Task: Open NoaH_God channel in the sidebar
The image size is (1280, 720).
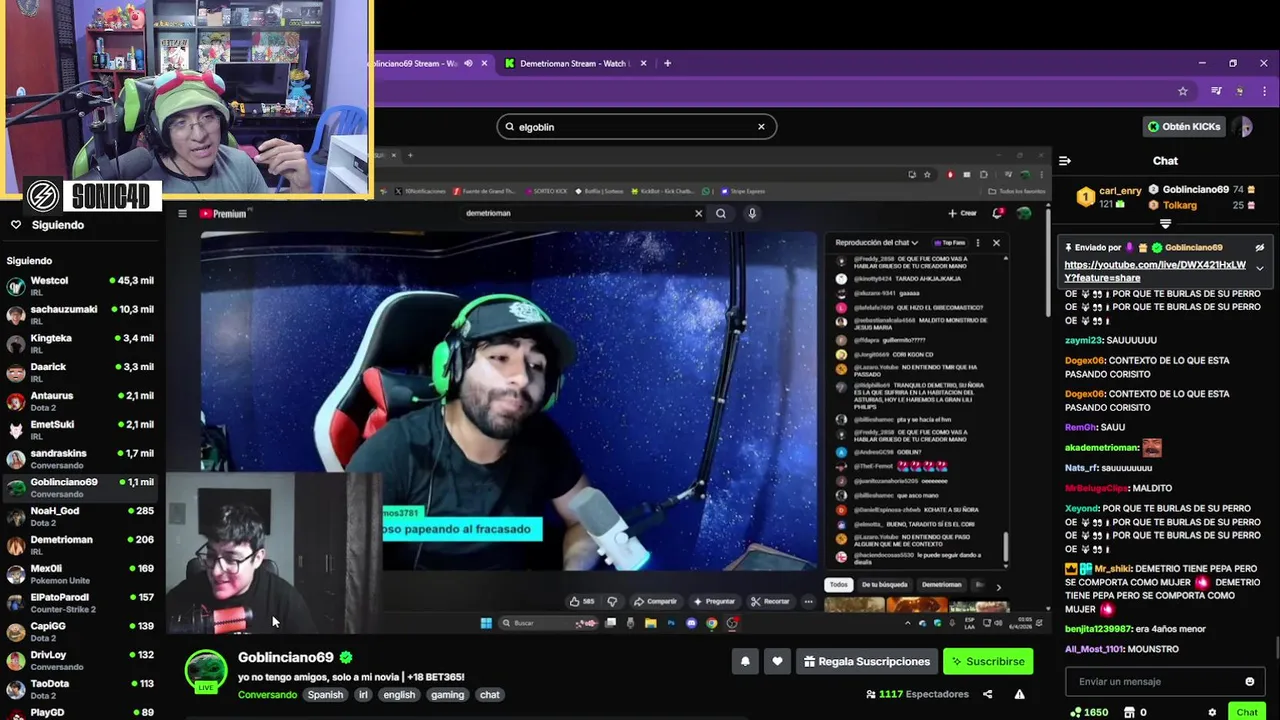Action: [81, 516]
